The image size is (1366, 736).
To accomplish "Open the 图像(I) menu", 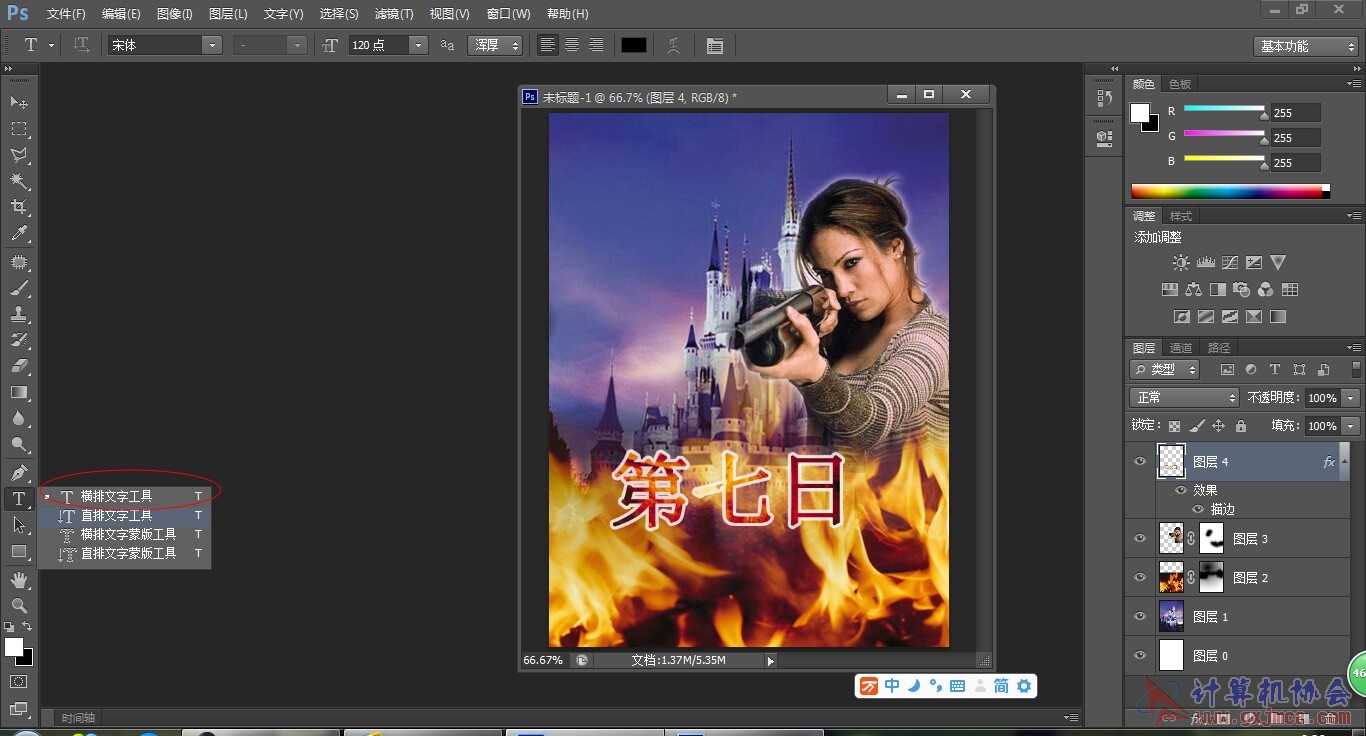I will [x=174, y=14].
